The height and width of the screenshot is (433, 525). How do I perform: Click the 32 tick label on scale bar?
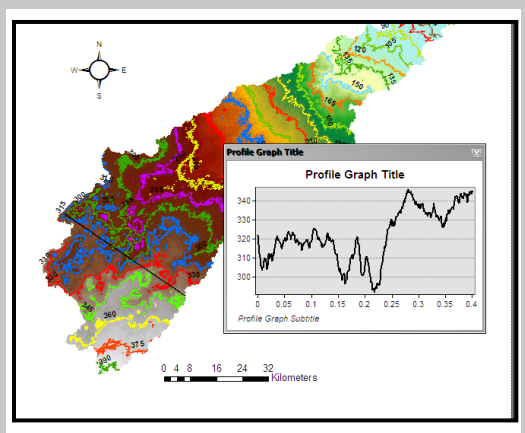[268, 368]
